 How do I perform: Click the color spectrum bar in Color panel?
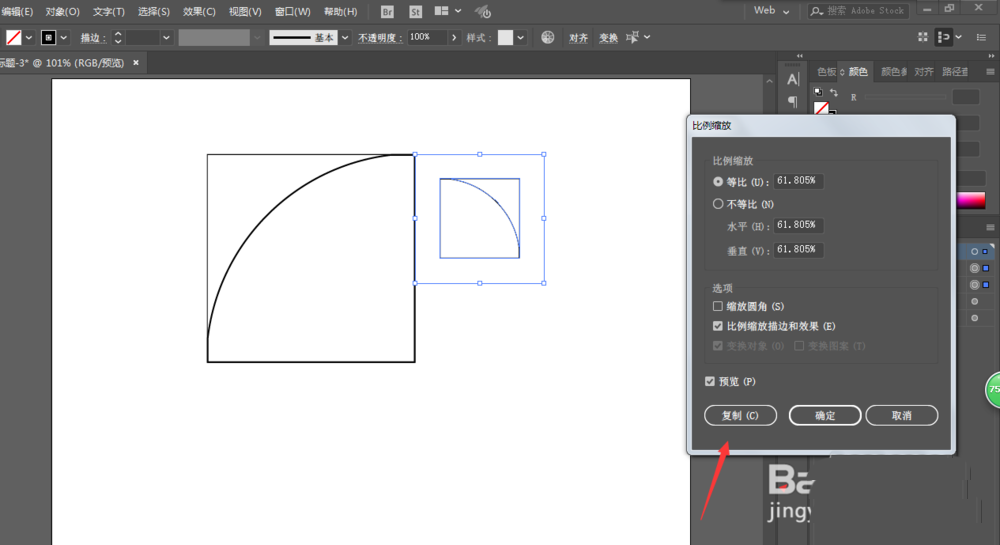pyautogui.click(x=971, y=201)
